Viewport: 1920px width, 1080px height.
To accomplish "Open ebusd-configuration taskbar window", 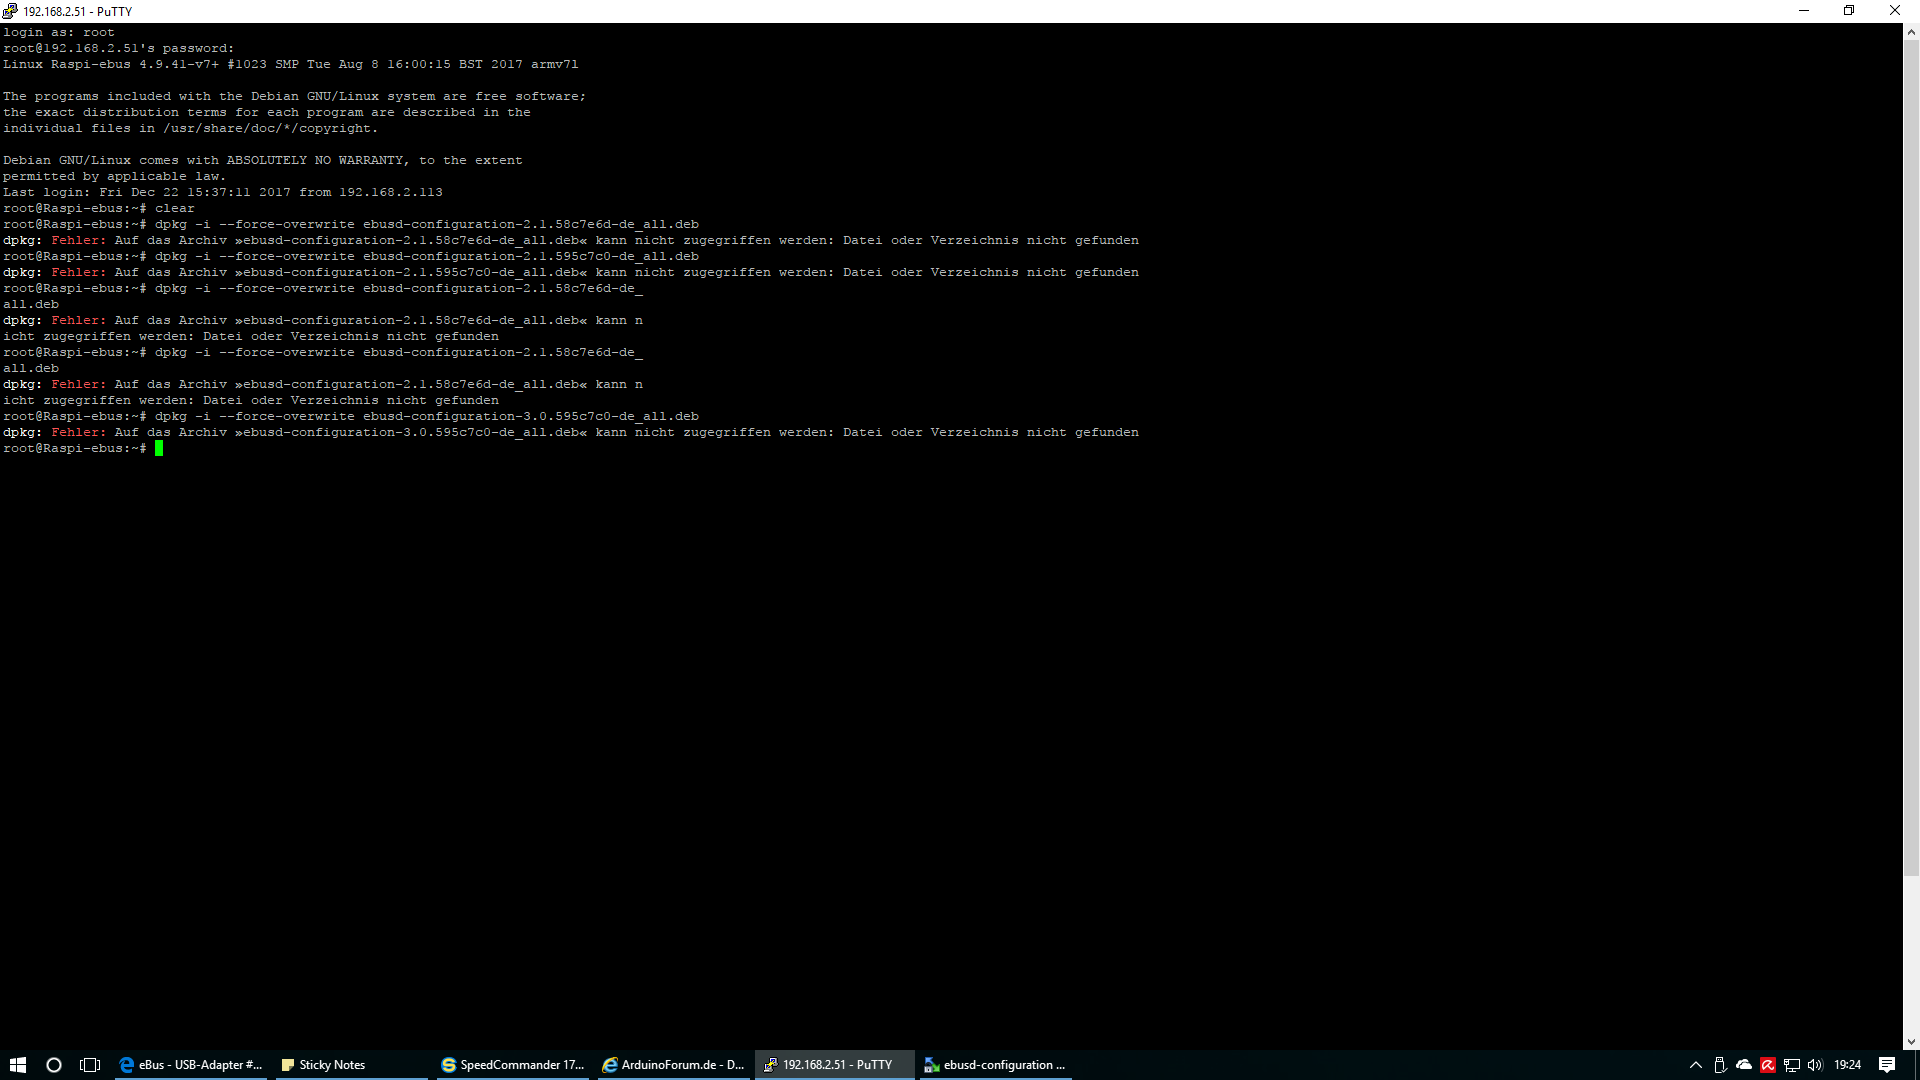I will coord(995,1065).
